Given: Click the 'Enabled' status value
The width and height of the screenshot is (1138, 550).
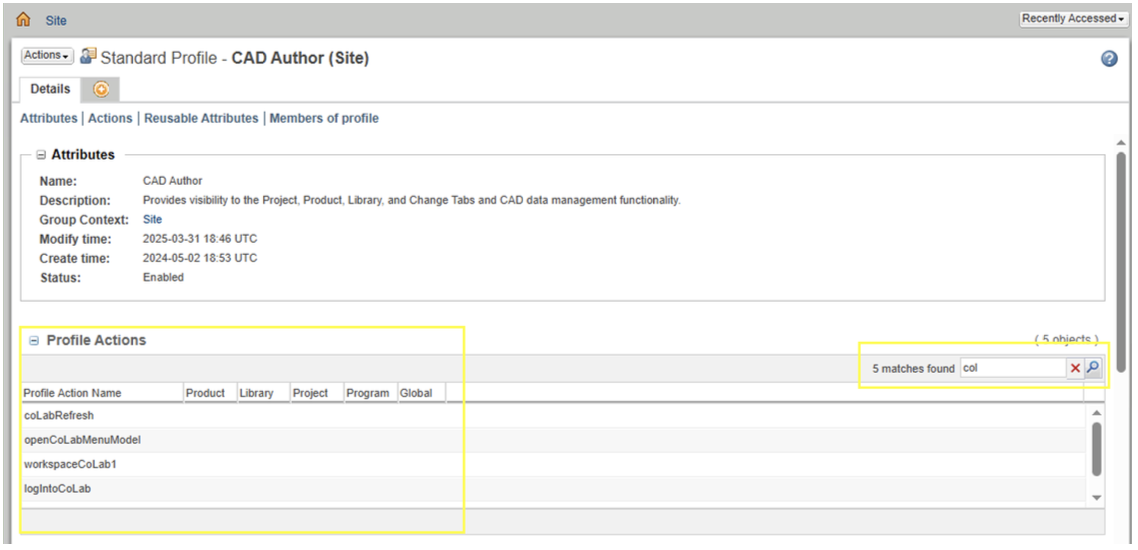Looking at the screenshot, I should coord(163,277).
